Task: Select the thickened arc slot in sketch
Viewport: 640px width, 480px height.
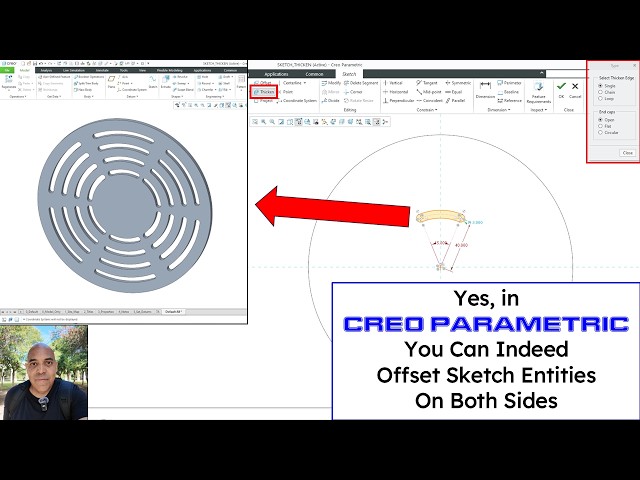Action: [x=440, y=216]
